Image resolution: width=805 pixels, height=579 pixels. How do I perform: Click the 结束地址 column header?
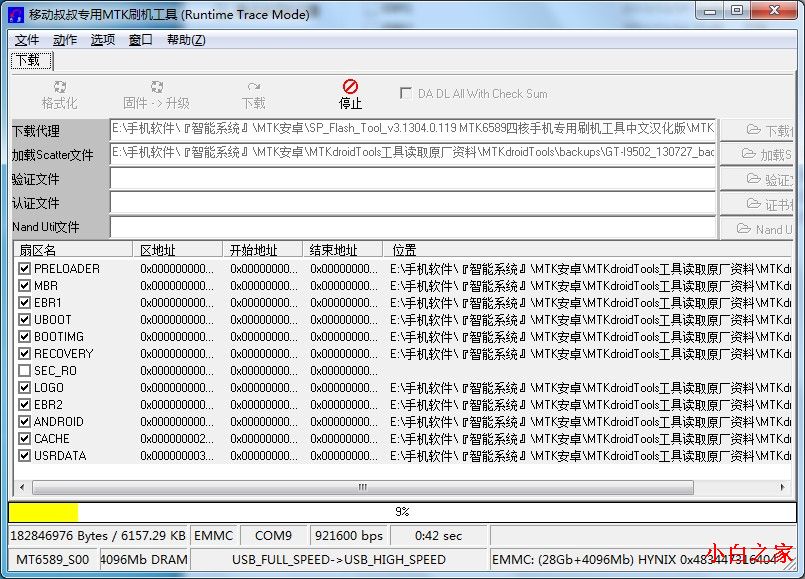pyautogui.click(x=342, y=250)
